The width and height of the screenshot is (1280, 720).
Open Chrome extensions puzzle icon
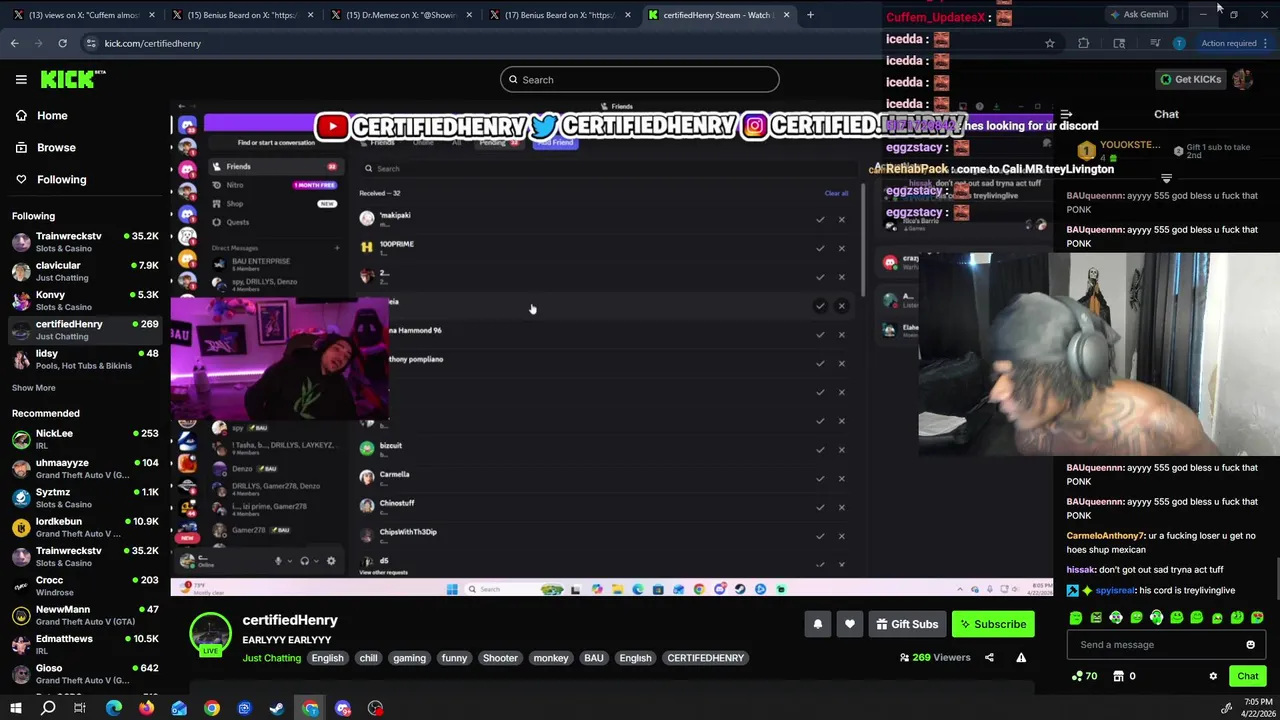click(x=1083, y=43)
